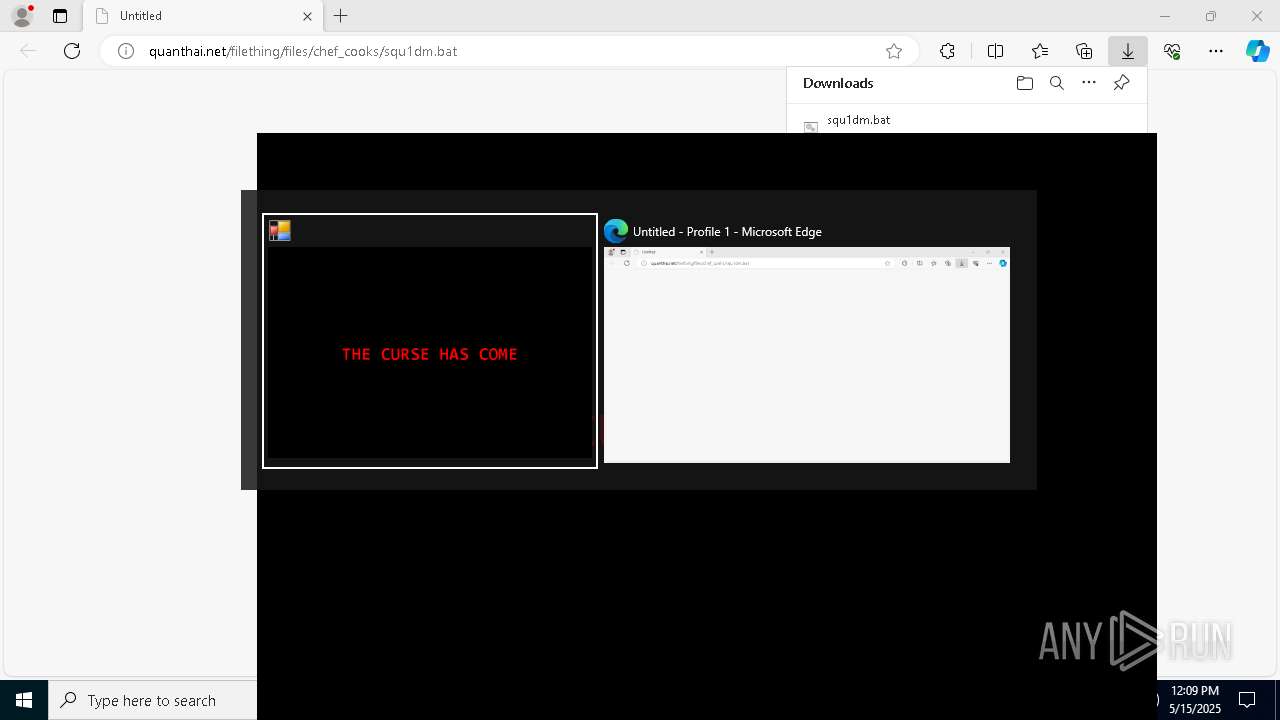Click the Edge logo in task switcher
This screenshot has width=1280, height=720.
pyautogui.click(x=616, y=231)
